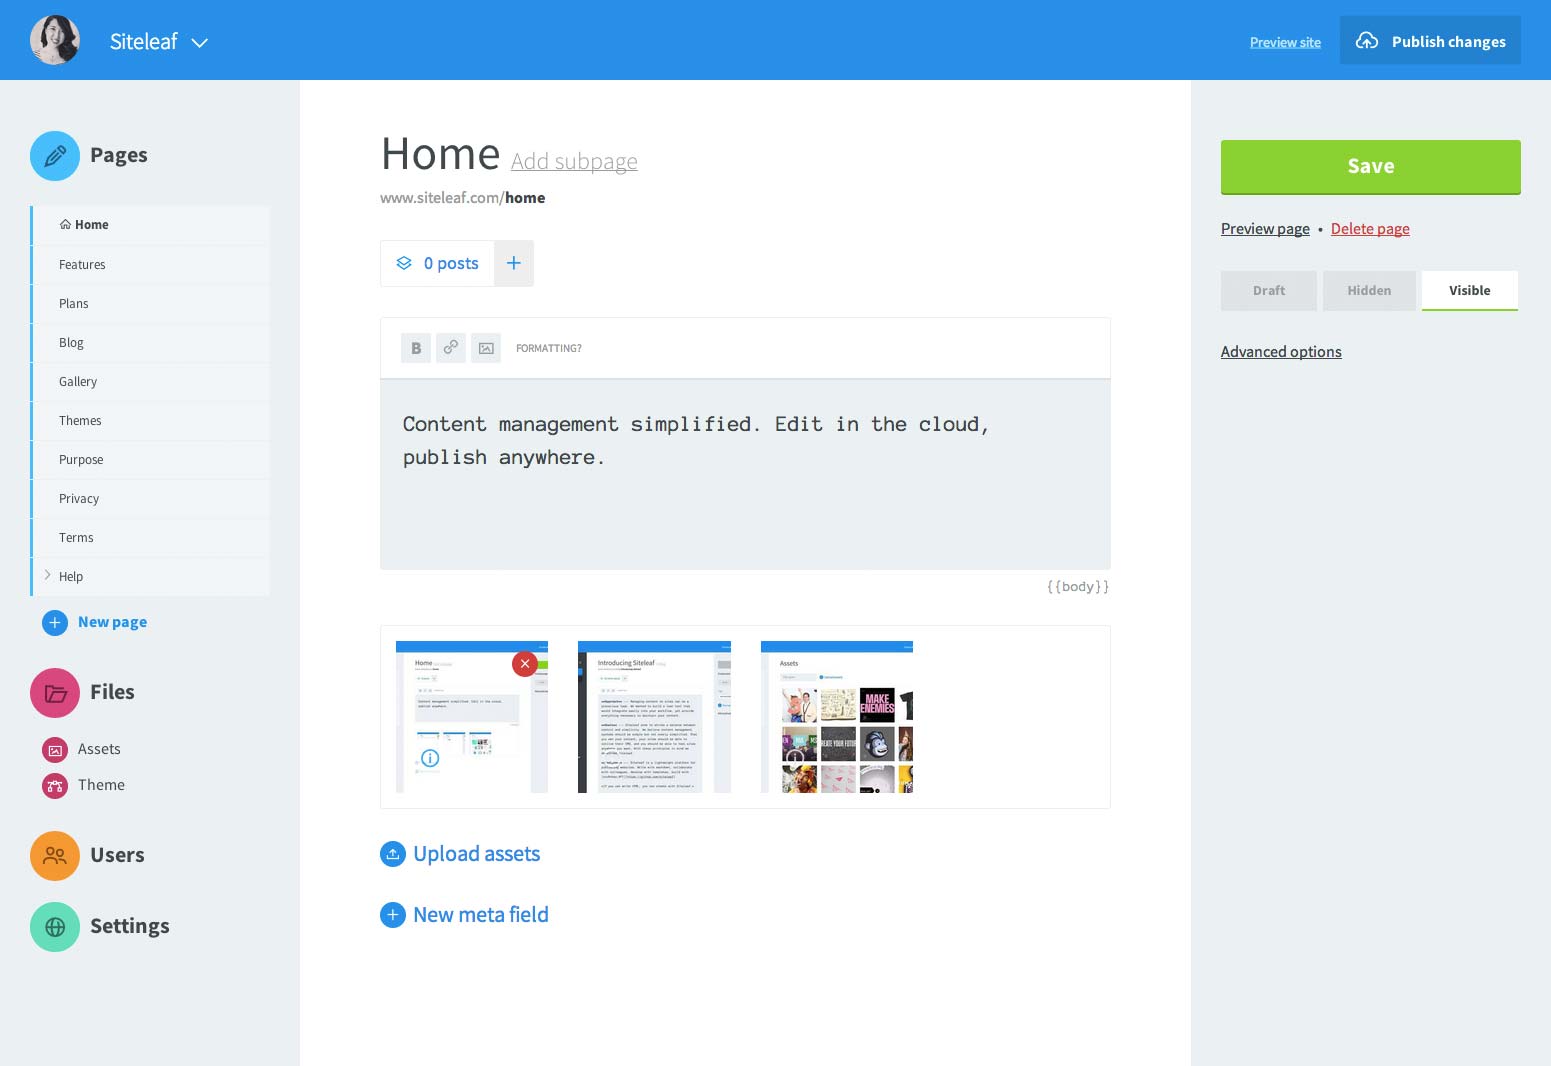Open the Purpose page
This screenshot has height=1066, width=1551.
click(151, 460)
